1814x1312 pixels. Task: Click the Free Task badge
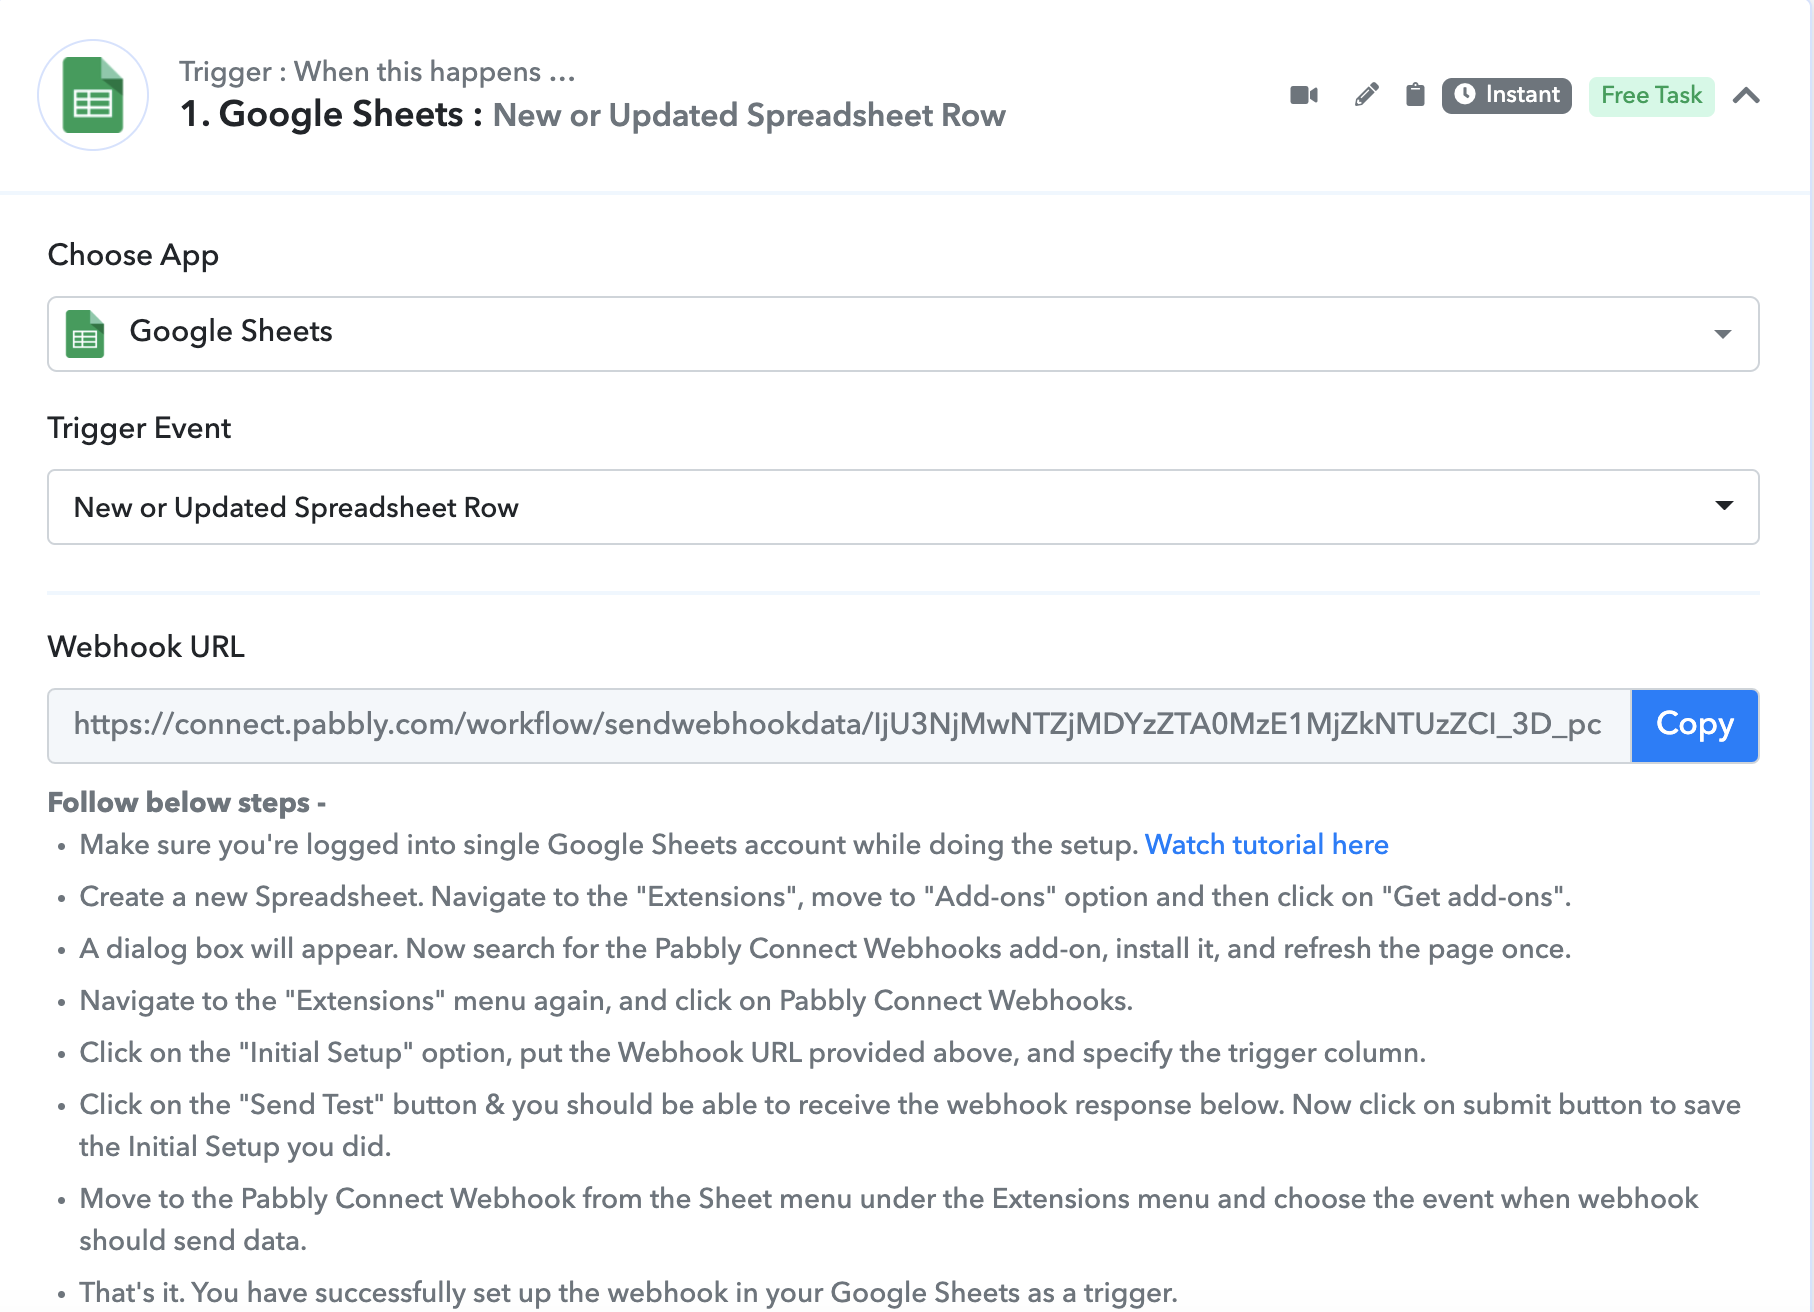(1652, 96)
